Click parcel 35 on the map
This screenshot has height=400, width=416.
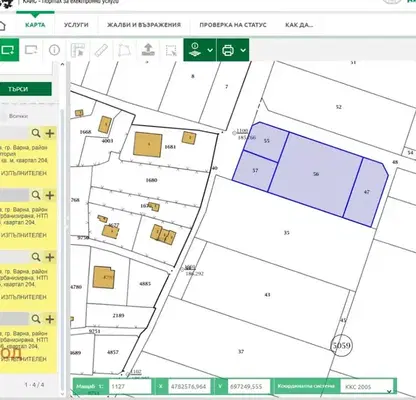pyautogui.click(x=286, y=233)
